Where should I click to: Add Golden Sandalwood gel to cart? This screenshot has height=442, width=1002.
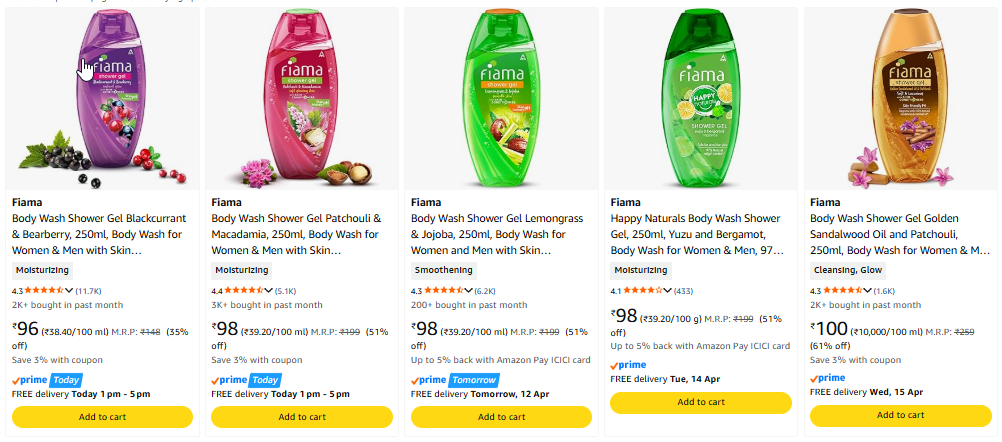pyautogui.click(x=900, y=415)
